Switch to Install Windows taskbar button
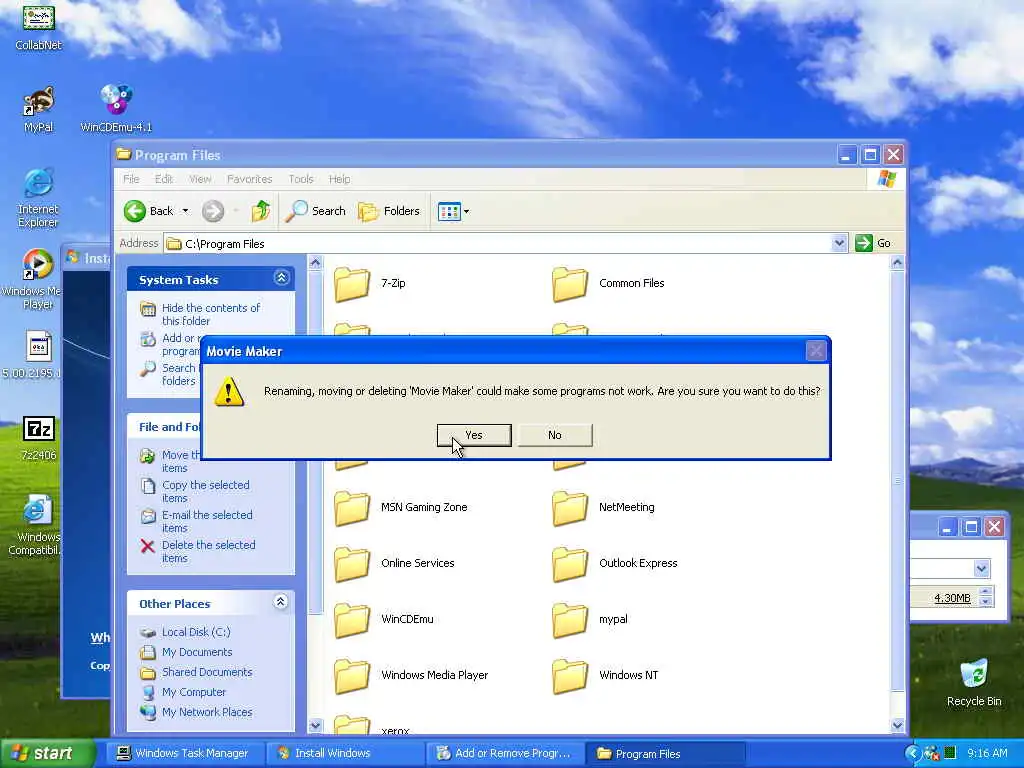Screen dimensions: 1024x768 point(345,754)
